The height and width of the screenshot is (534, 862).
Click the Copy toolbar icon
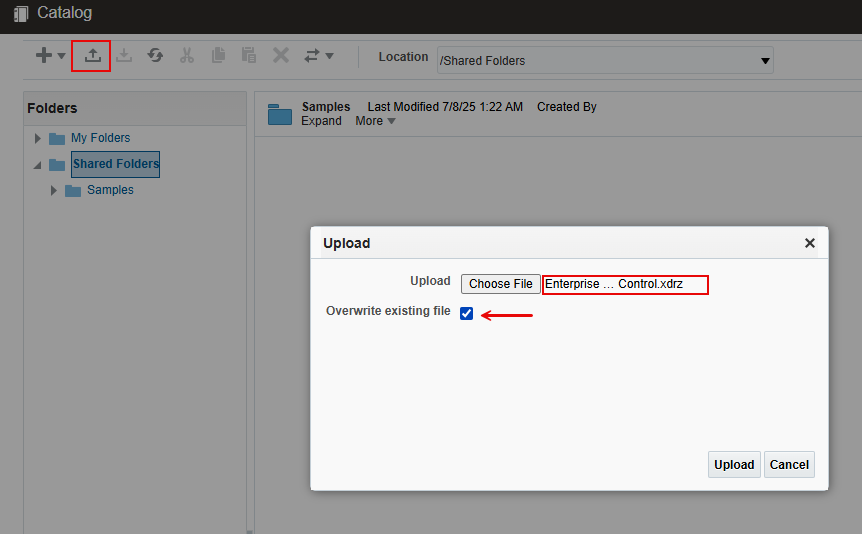pyautogui.click(x=218, y=55)
